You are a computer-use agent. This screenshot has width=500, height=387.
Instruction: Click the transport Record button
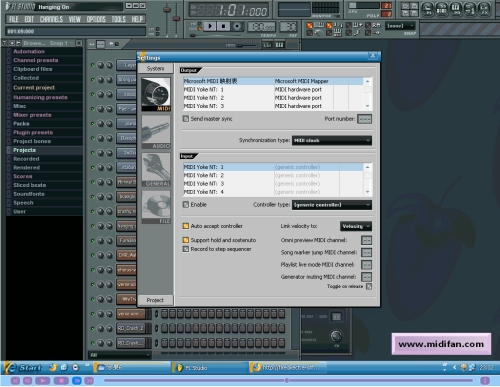(x=237, y=26)
